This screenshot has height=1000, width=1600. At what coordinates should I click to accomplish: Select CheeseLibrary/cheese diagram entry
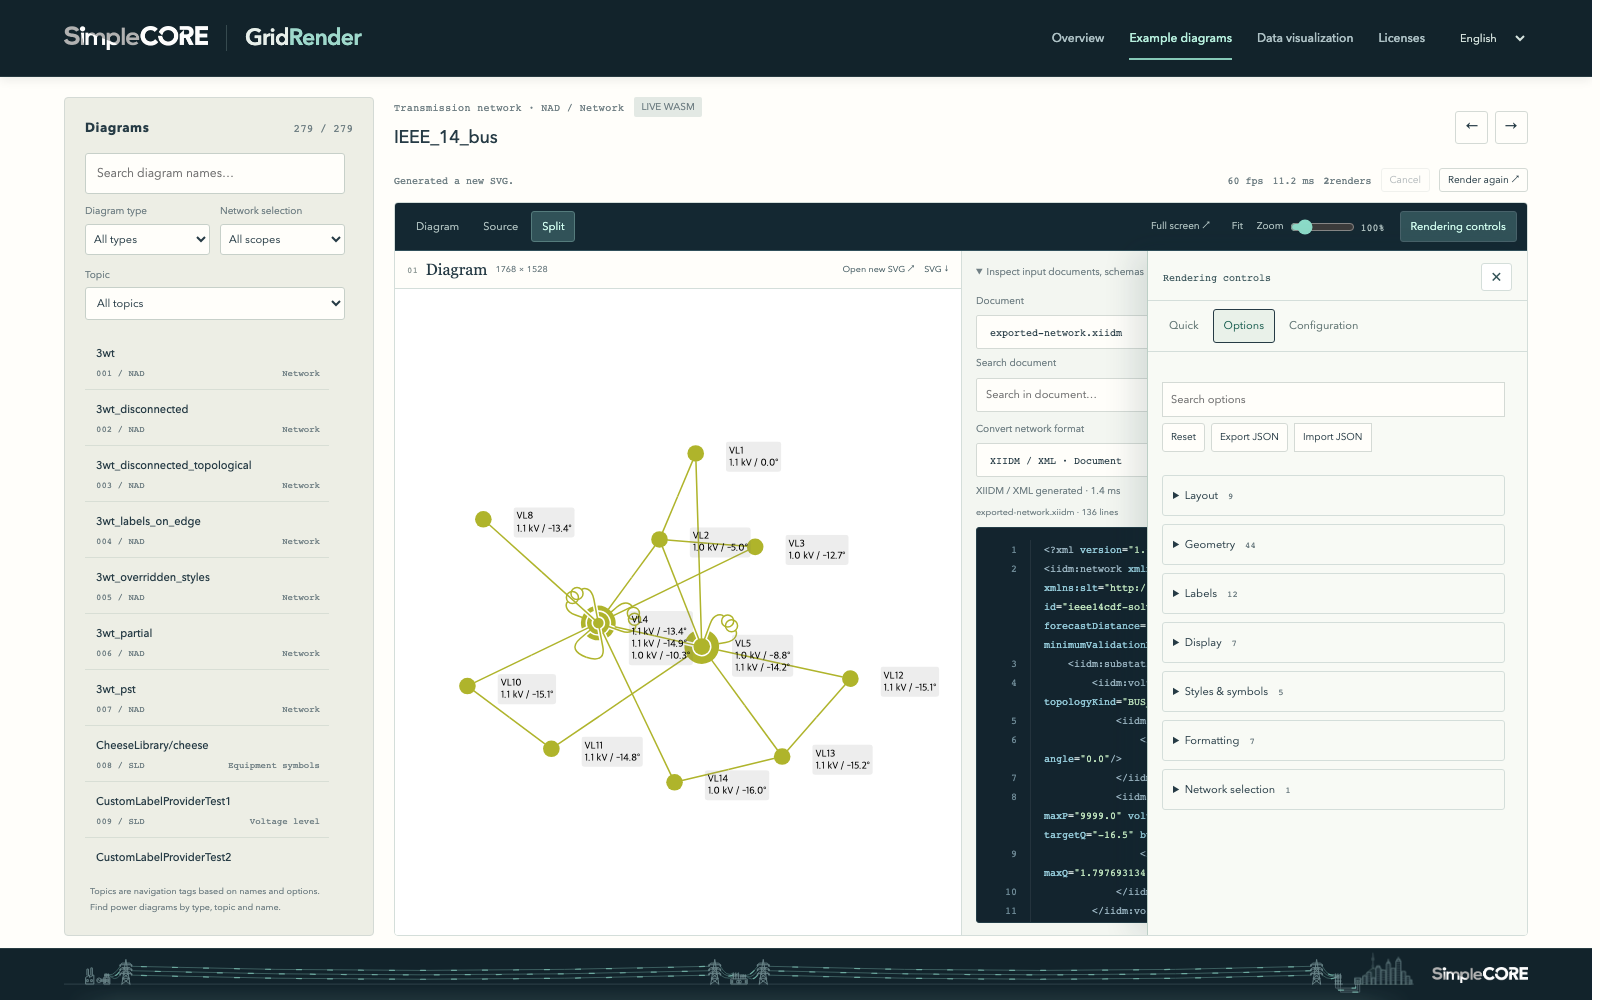pyautogui.click(x=208, y=754)
